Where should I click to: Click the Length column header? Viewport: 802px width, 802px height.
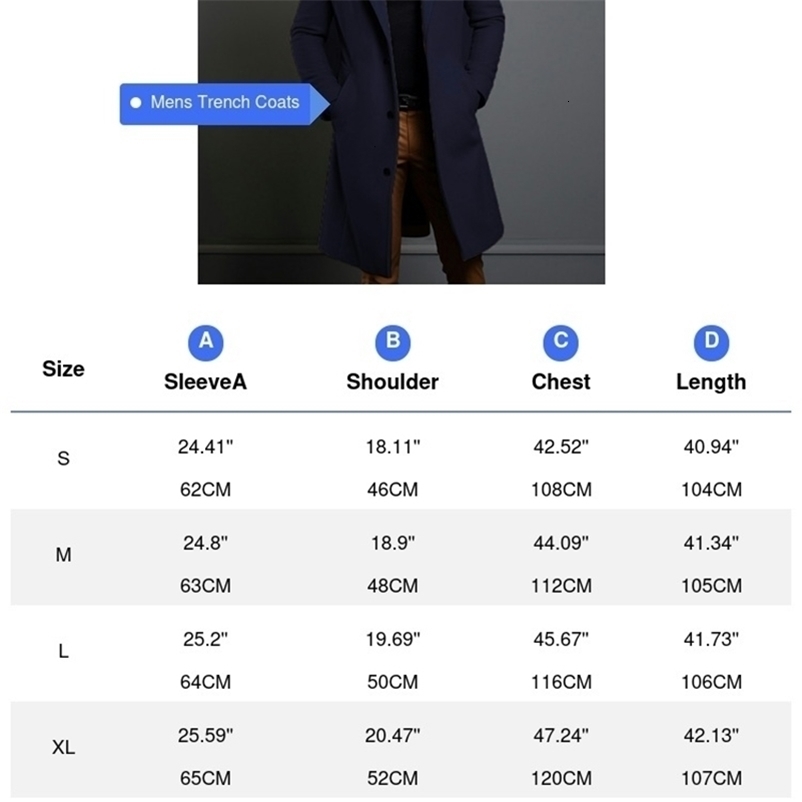[711, 382]
